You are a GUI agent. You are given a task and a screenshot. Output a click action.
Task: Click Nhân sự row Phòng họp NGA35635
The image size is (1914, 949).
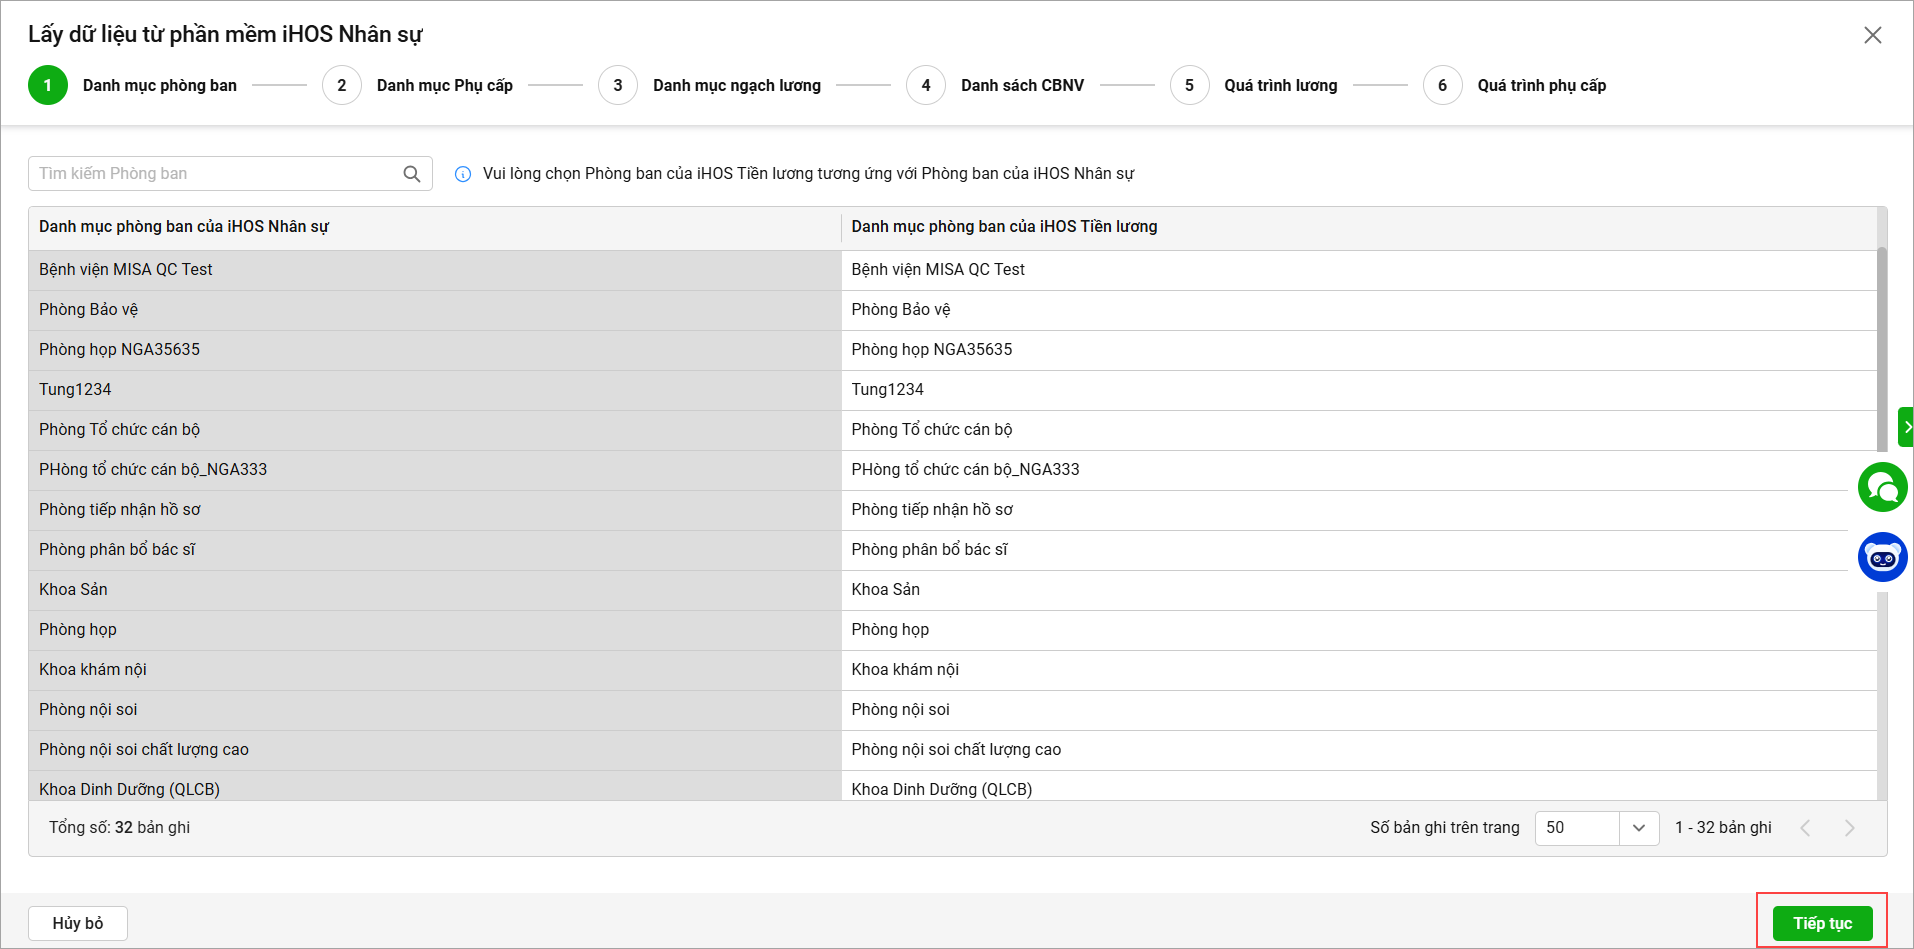435,350
